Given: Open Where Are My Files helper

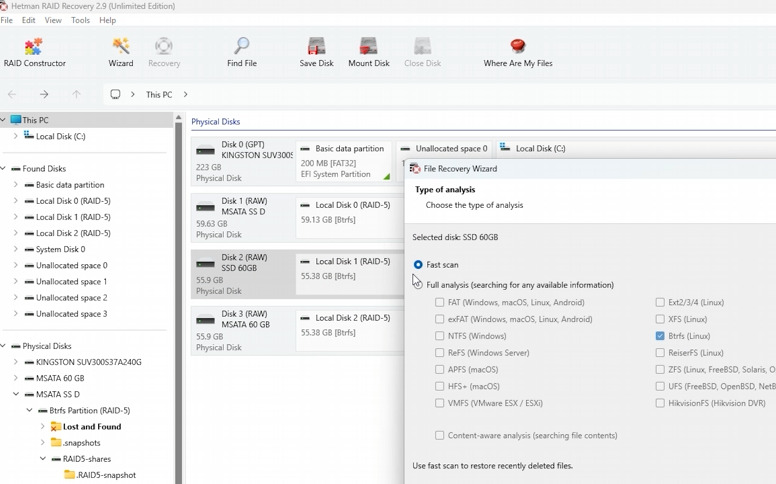Looking at the screenshot, I should click(518, 52).
